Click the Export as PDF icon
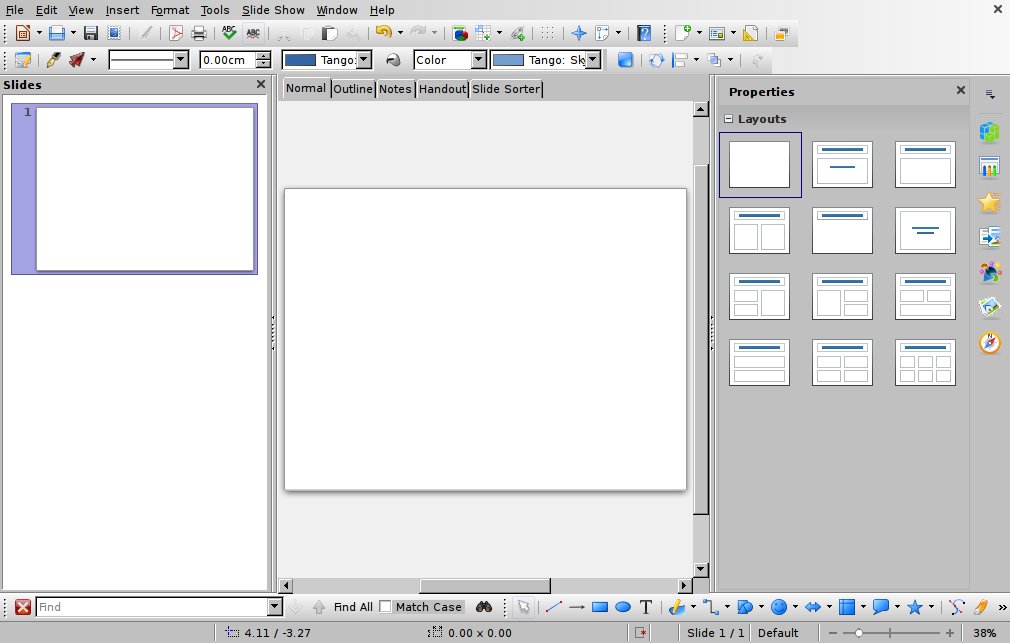 (x=176, y=33)
